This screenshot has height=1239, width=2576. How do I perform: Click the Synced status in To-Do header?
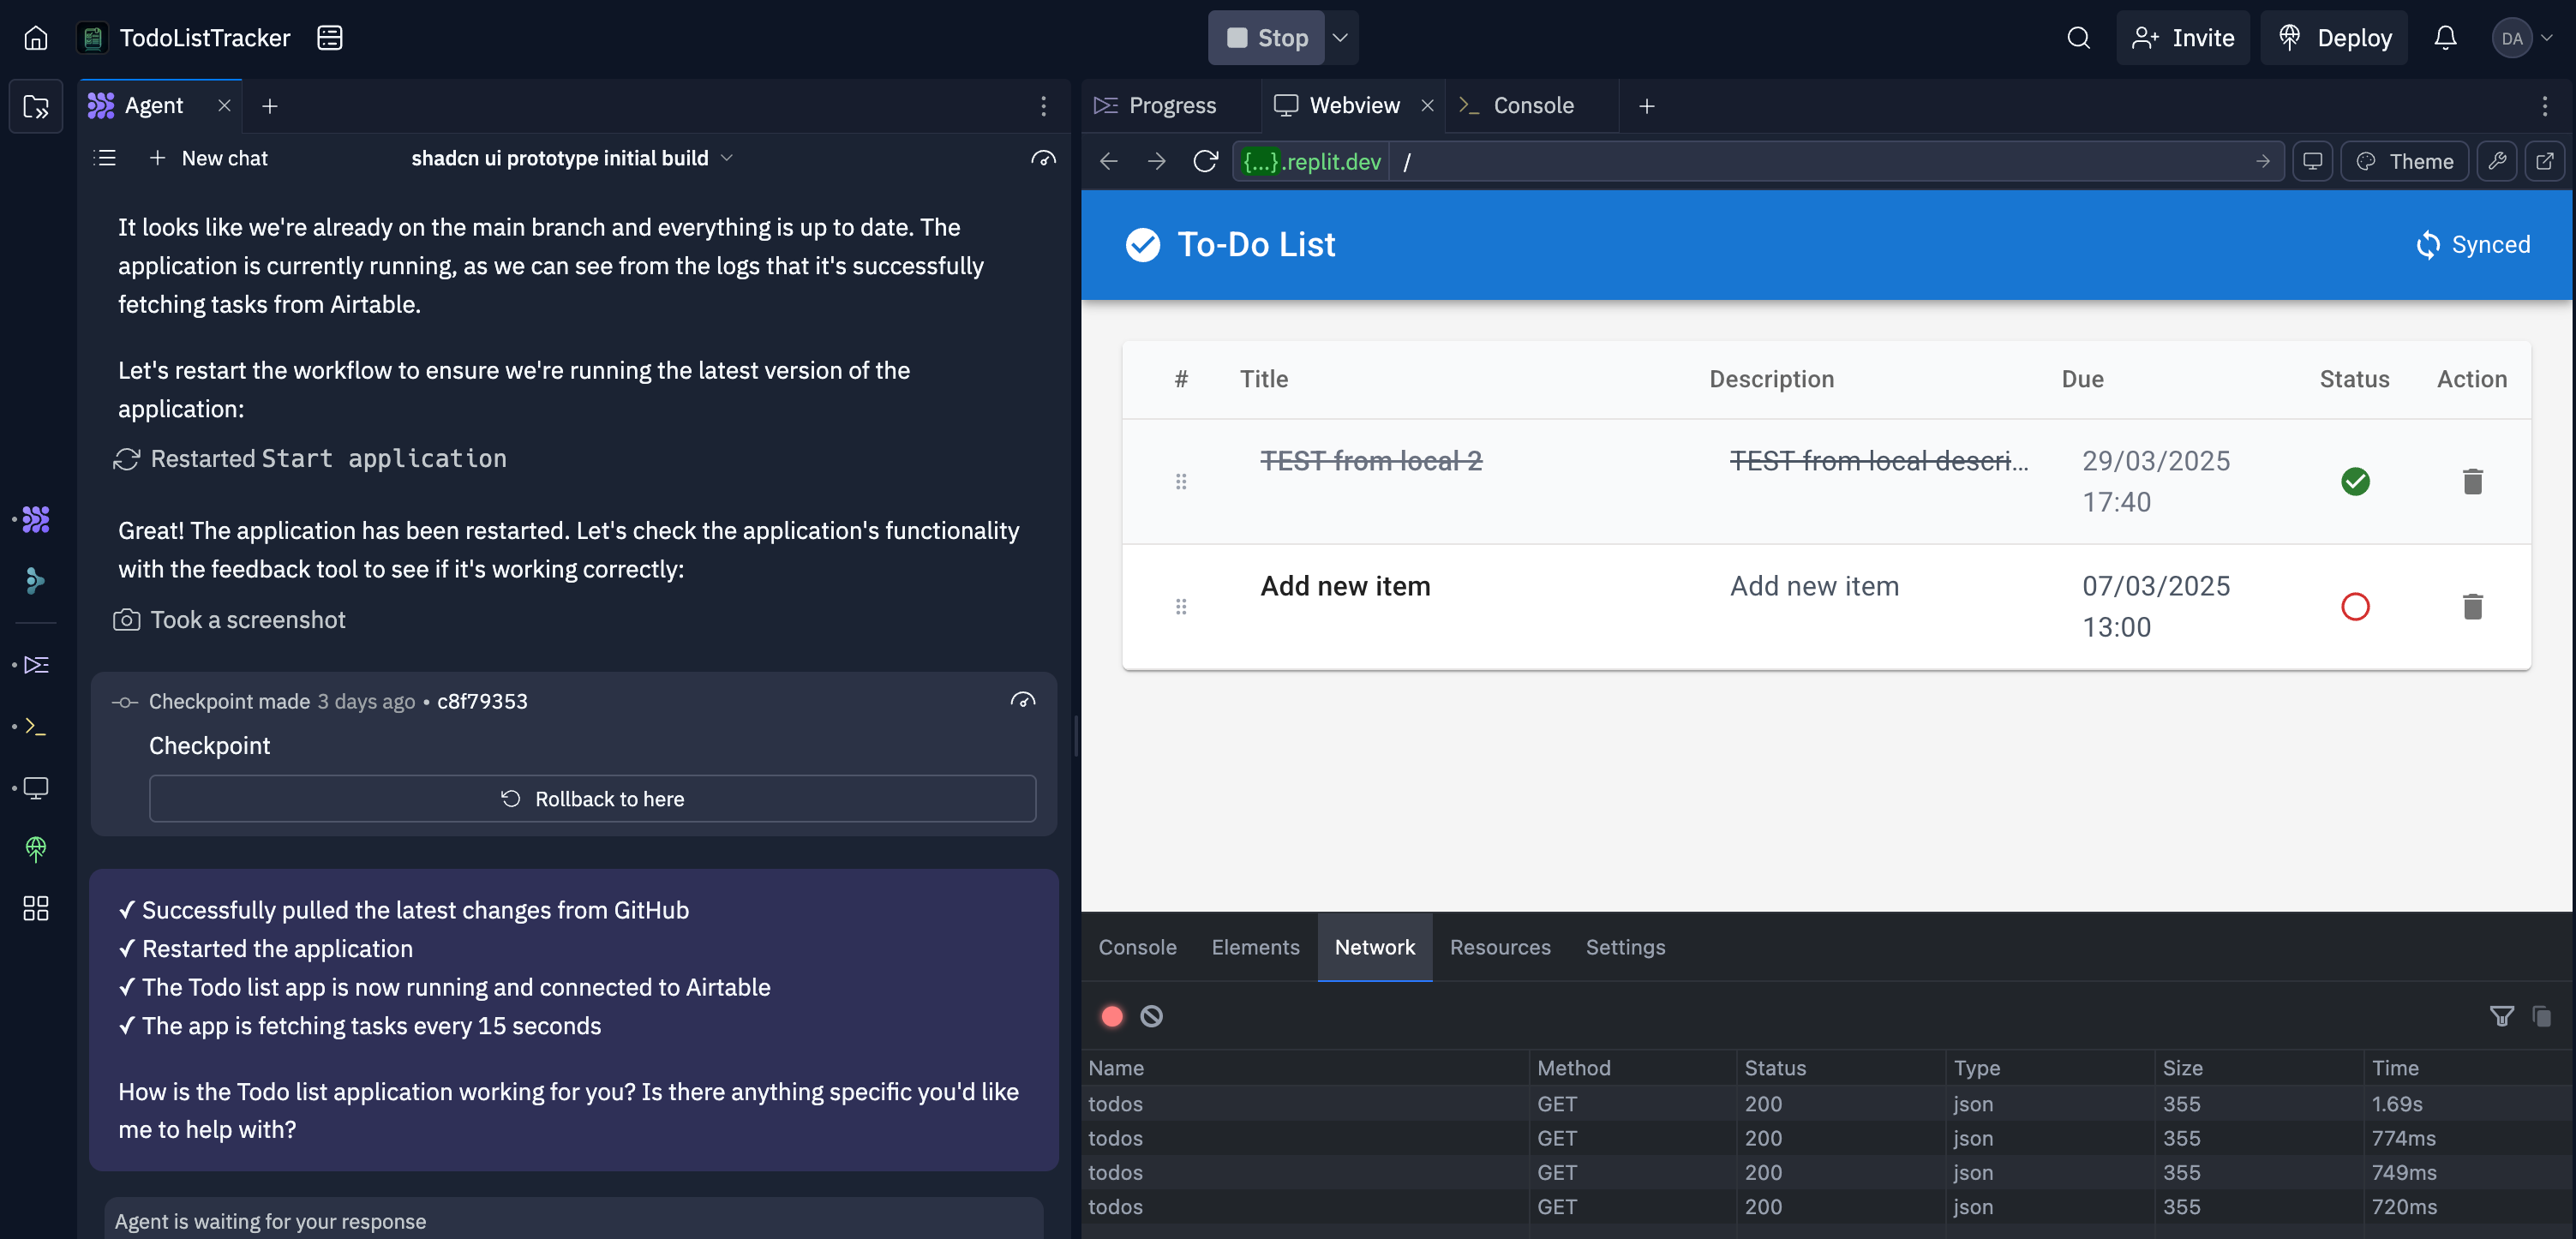[2472, 245]
